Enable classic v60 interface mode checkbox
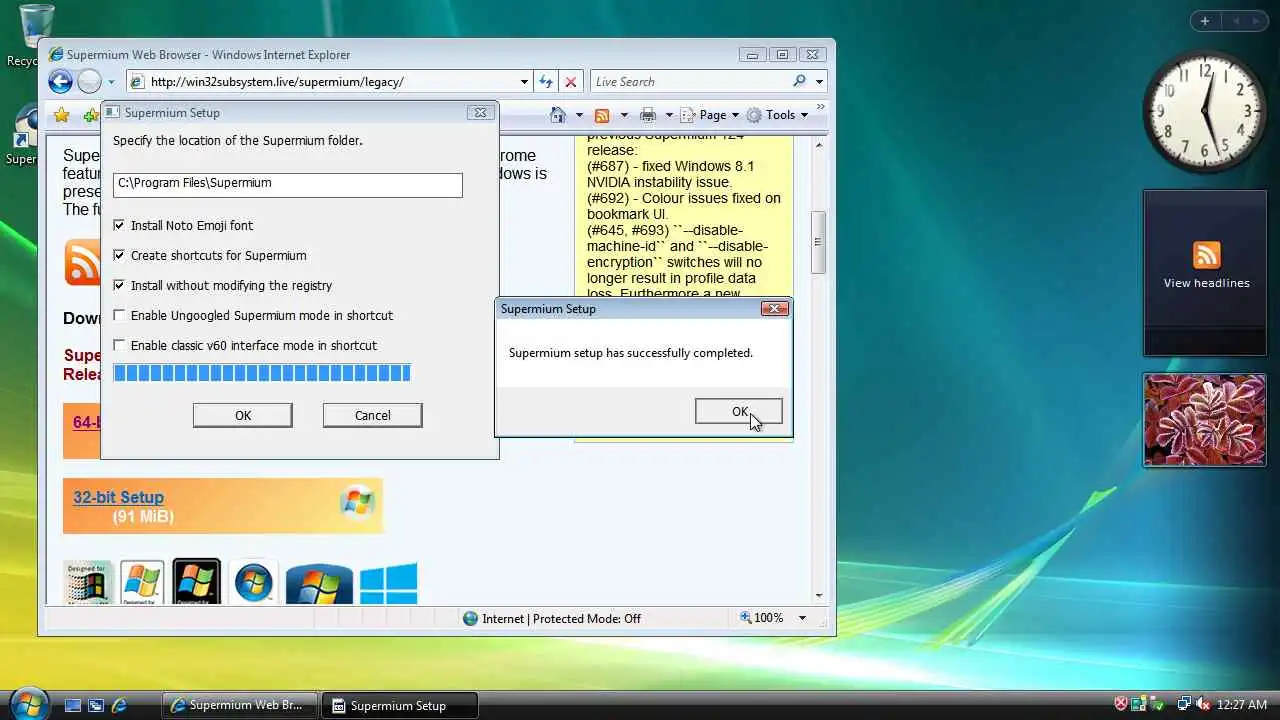The height and width of the screenshot is (720, 1280). (x=119, y=346)
